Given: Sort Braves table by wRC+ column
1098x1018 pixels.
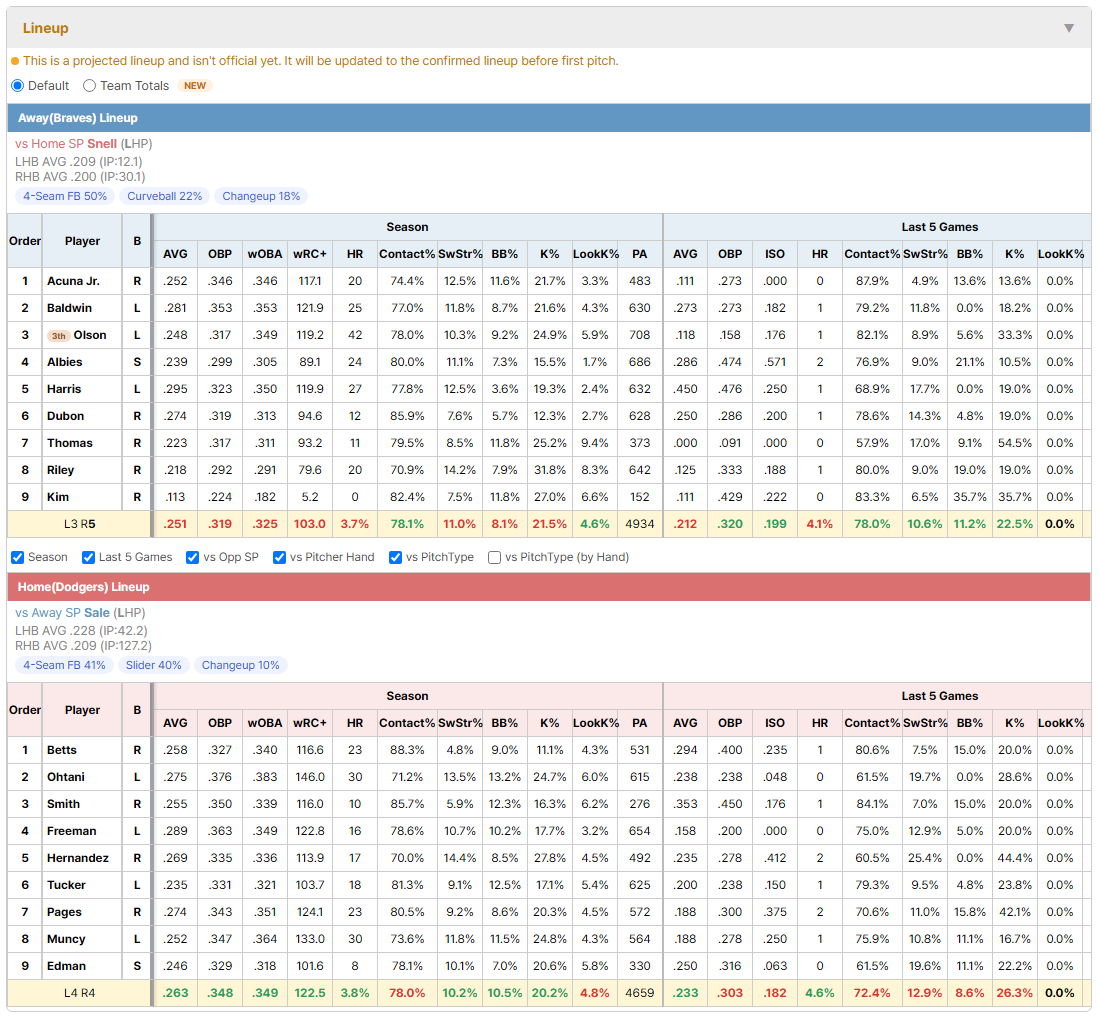Looking at the screenshot, I should 310,254.
